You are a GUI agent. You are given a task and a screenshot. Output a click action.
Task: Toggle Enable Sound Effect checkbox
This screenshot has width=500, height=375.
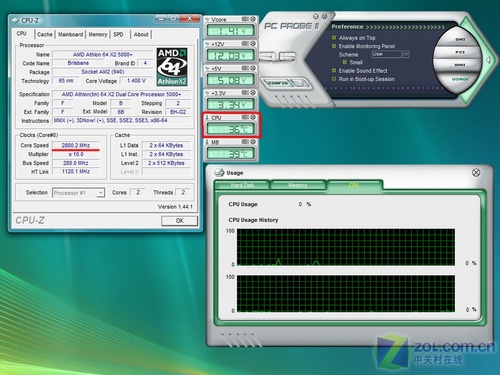coord(334,70)
